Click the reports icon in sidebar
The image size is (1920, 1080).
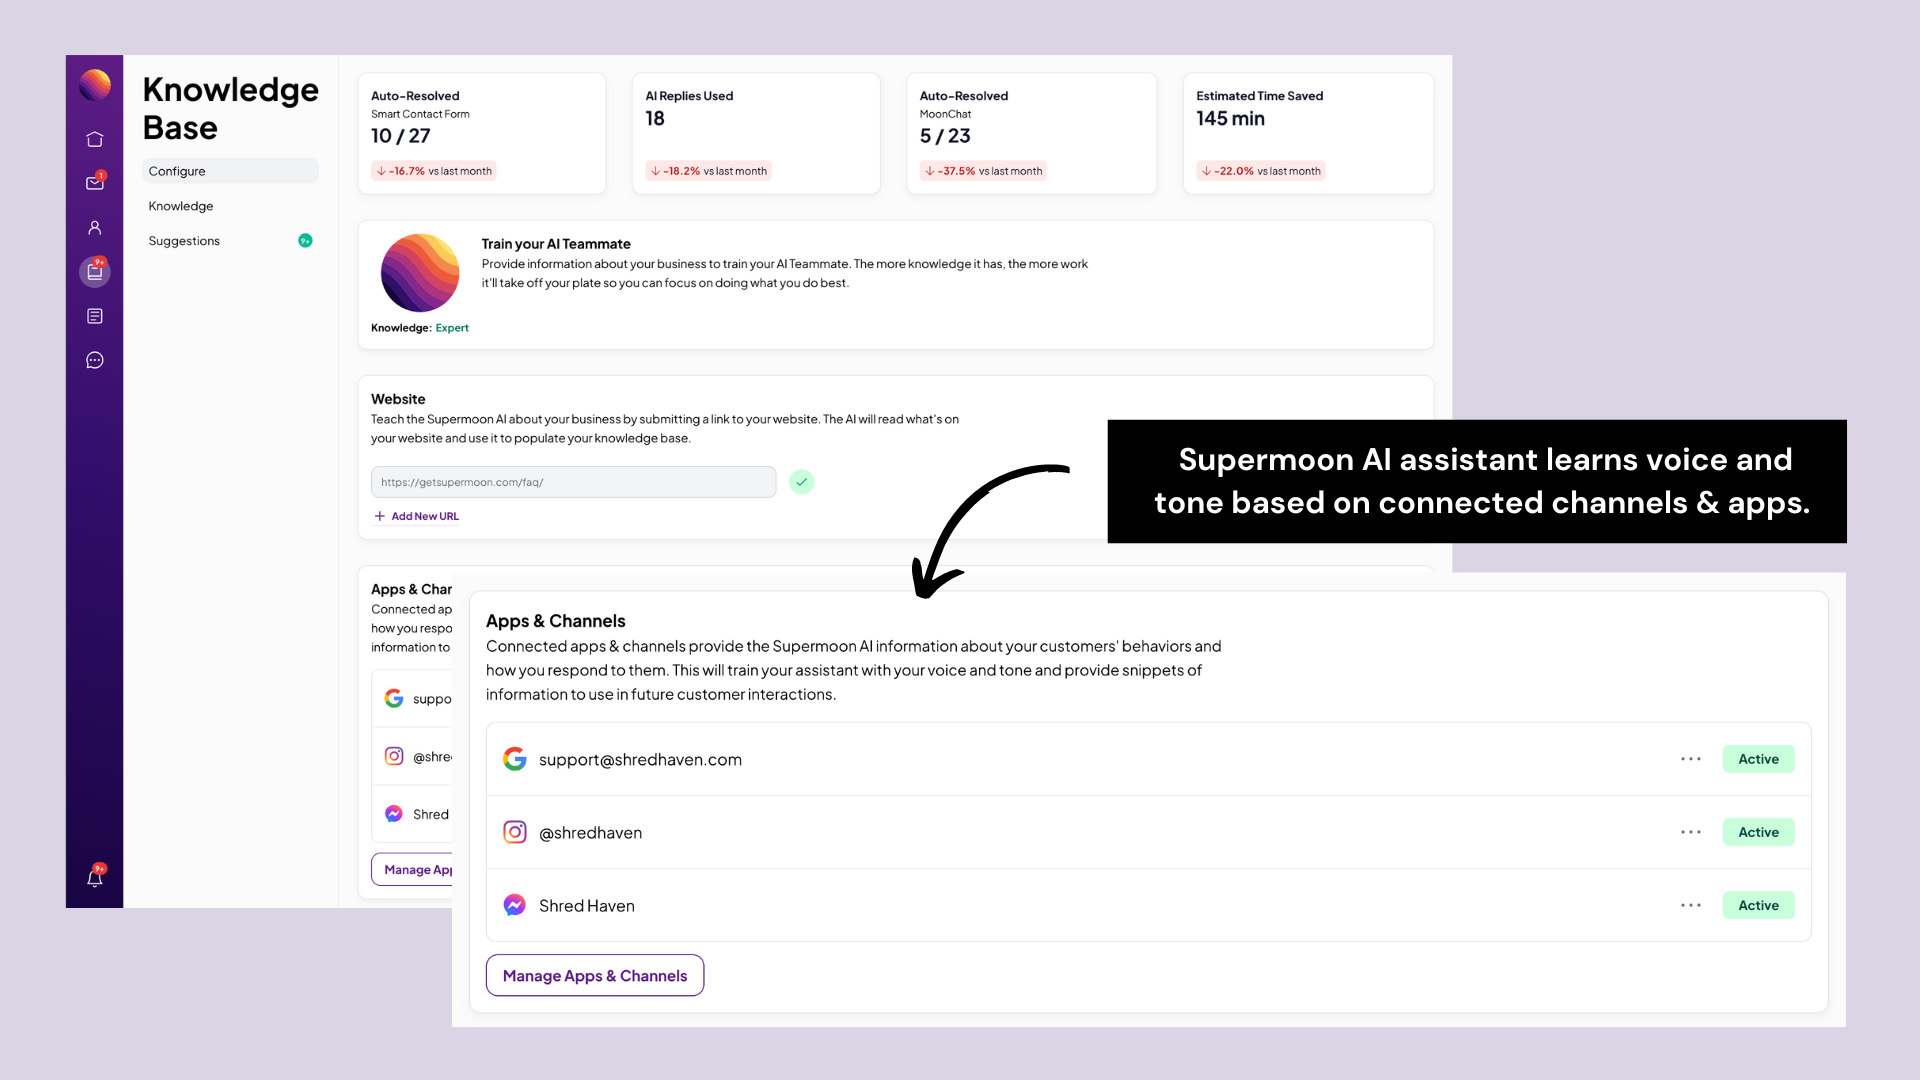coord(94,316)
